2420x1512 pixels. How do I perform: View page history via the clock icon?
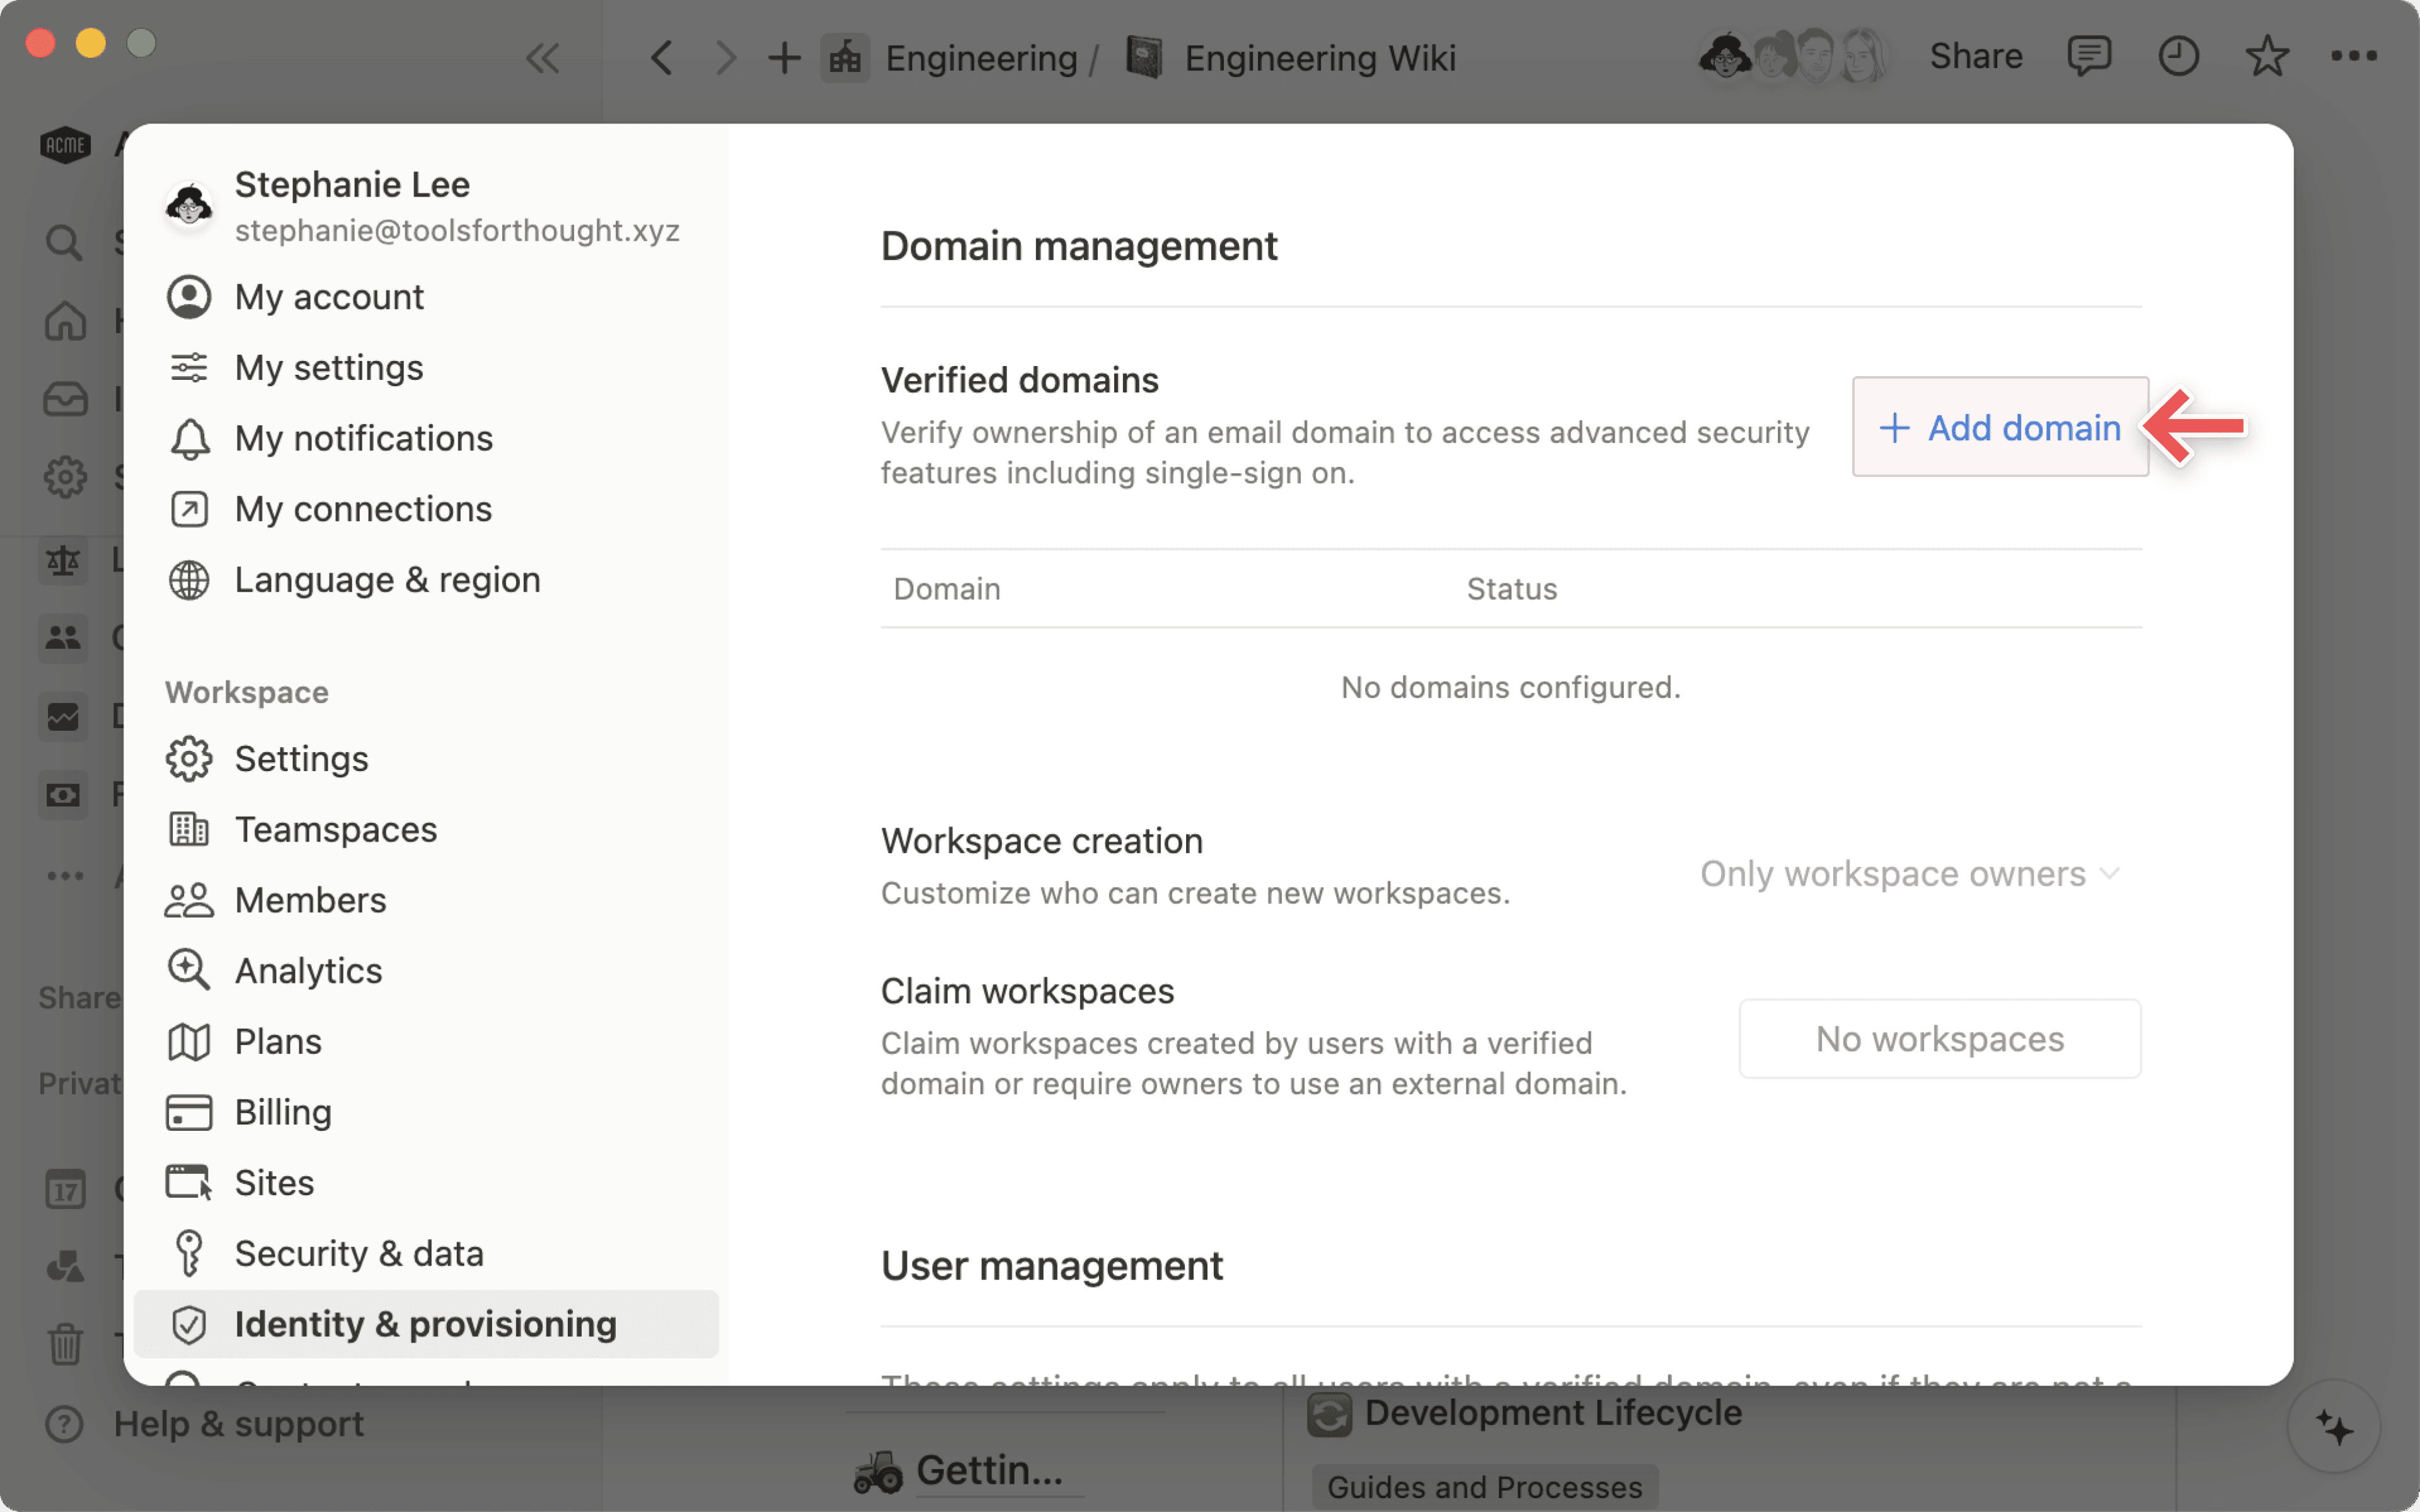tap(2179, 57)
